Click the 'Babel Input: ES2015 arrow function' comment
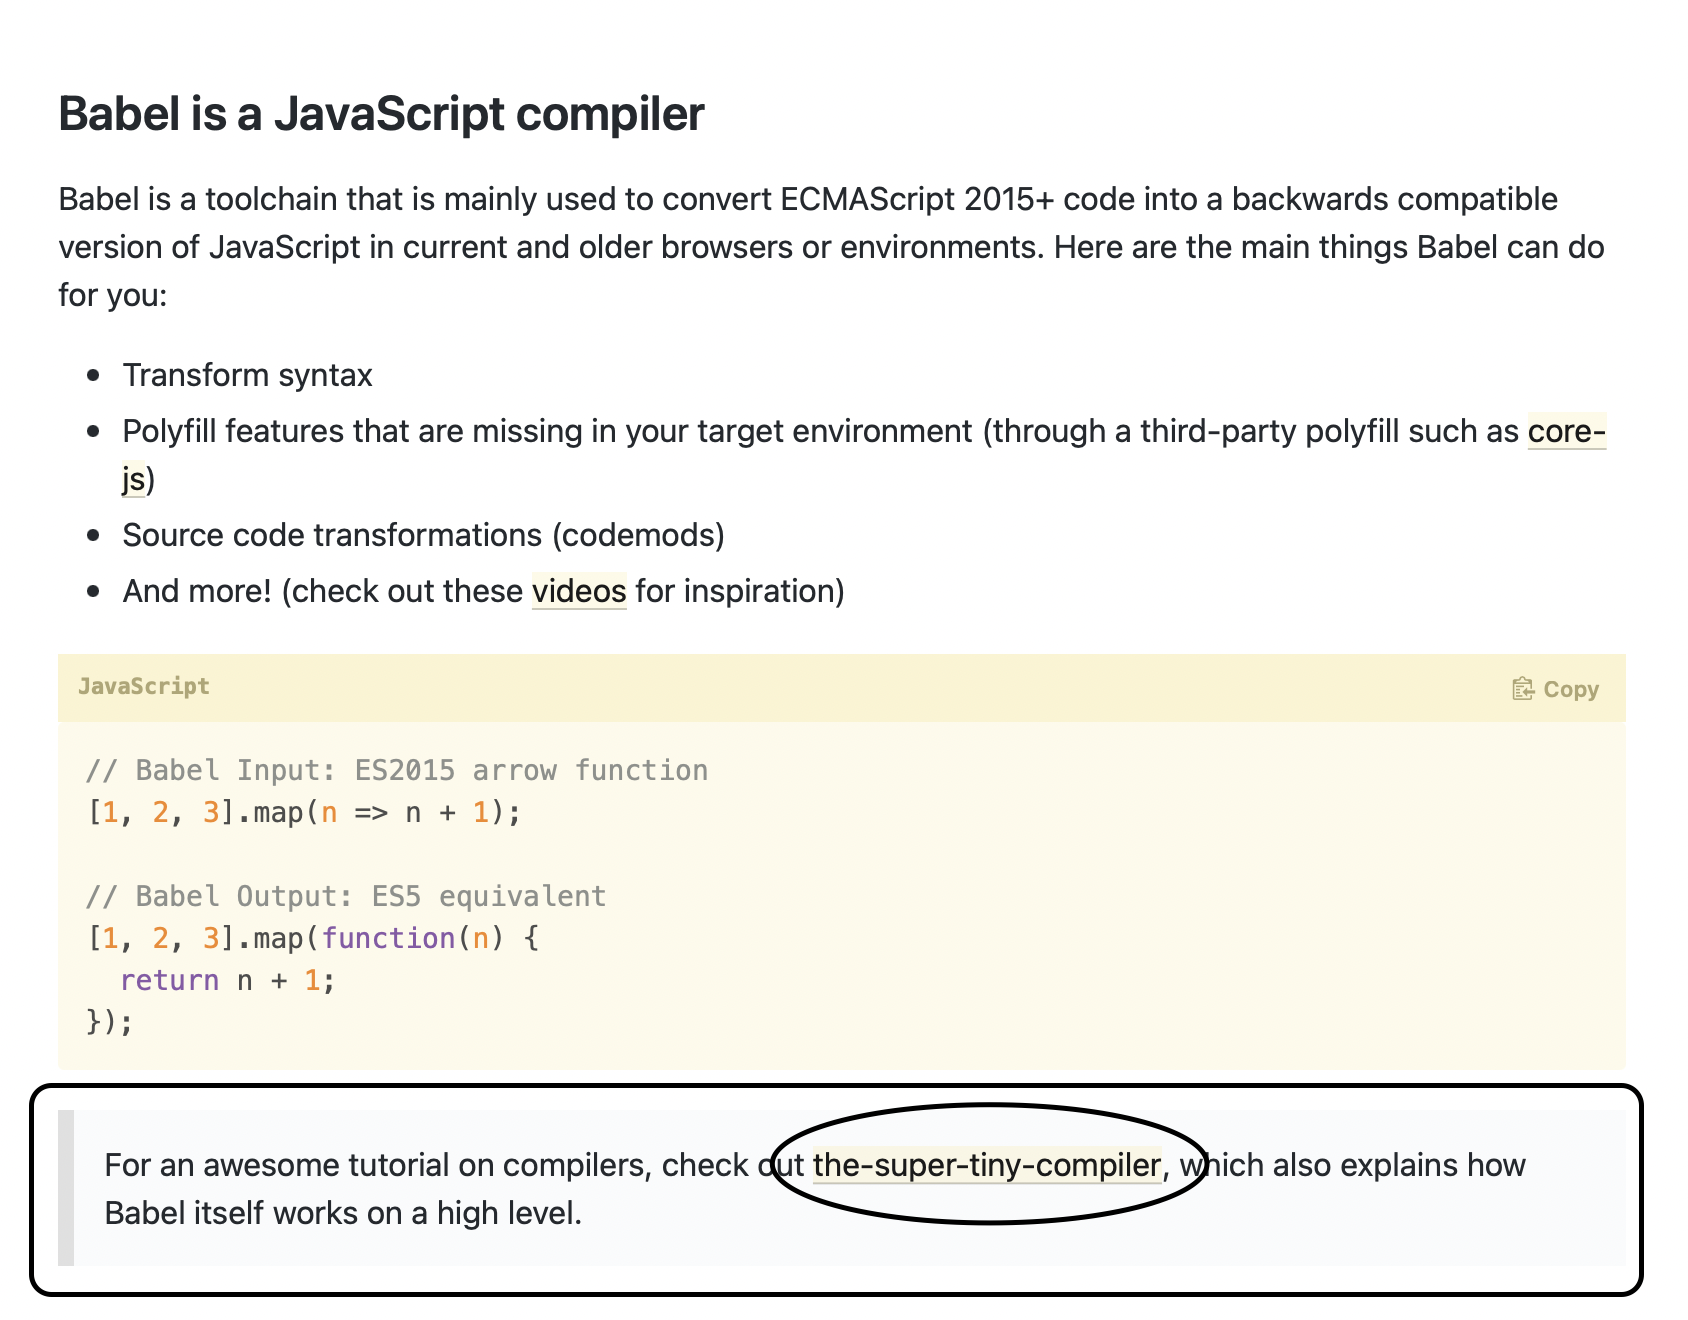The width and height of the screenshot is (1688, 1320). click(397, 770)
